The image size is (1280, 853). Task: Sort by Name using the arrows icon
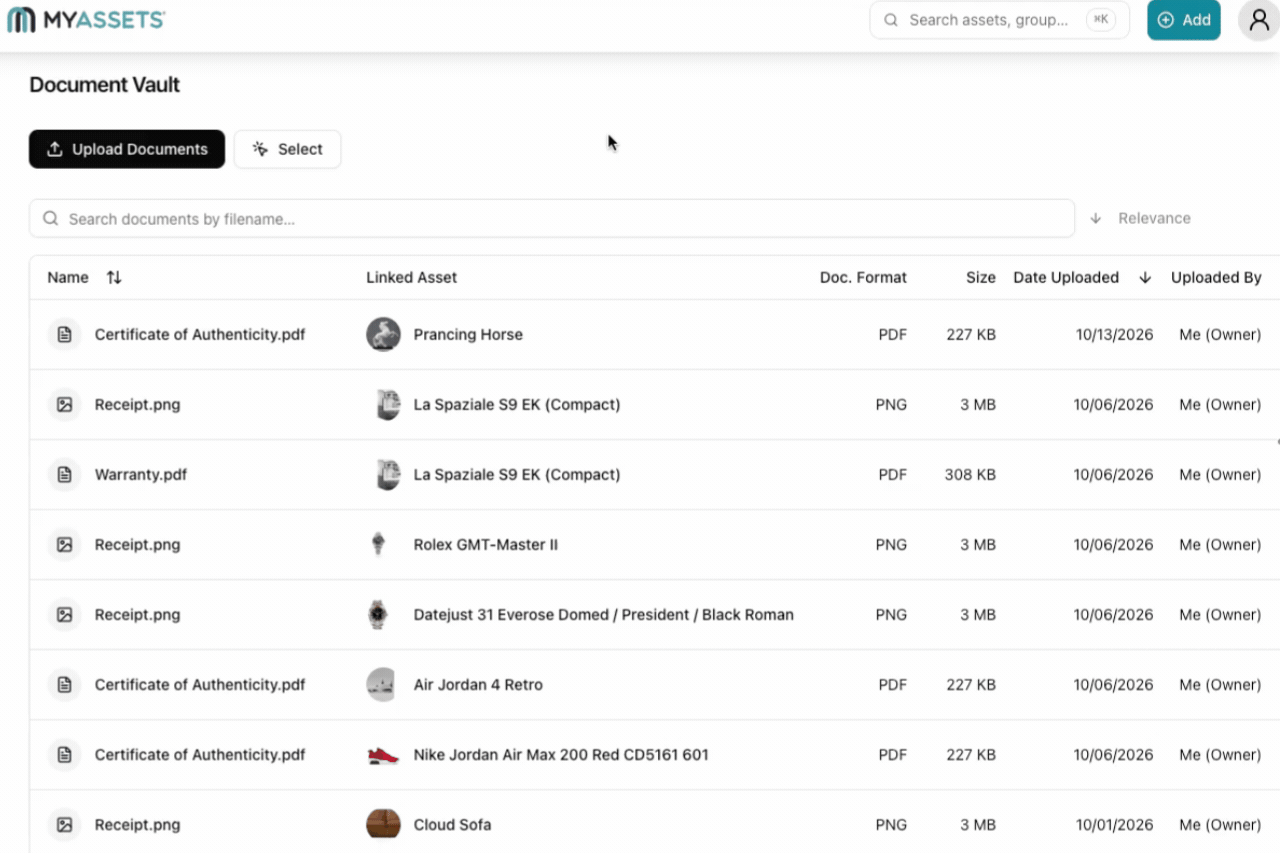point(114,278)
